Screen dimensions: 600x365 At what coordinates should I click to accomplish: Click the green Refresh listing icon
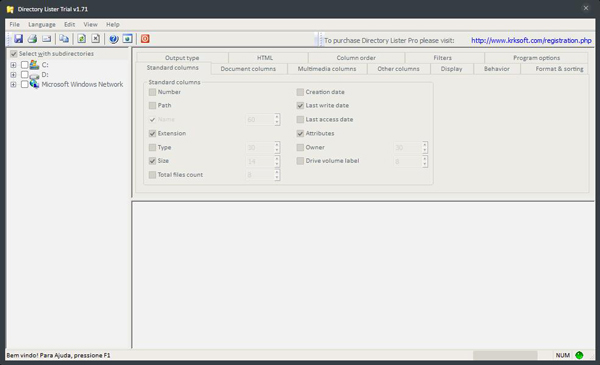[x=81, y=39]
